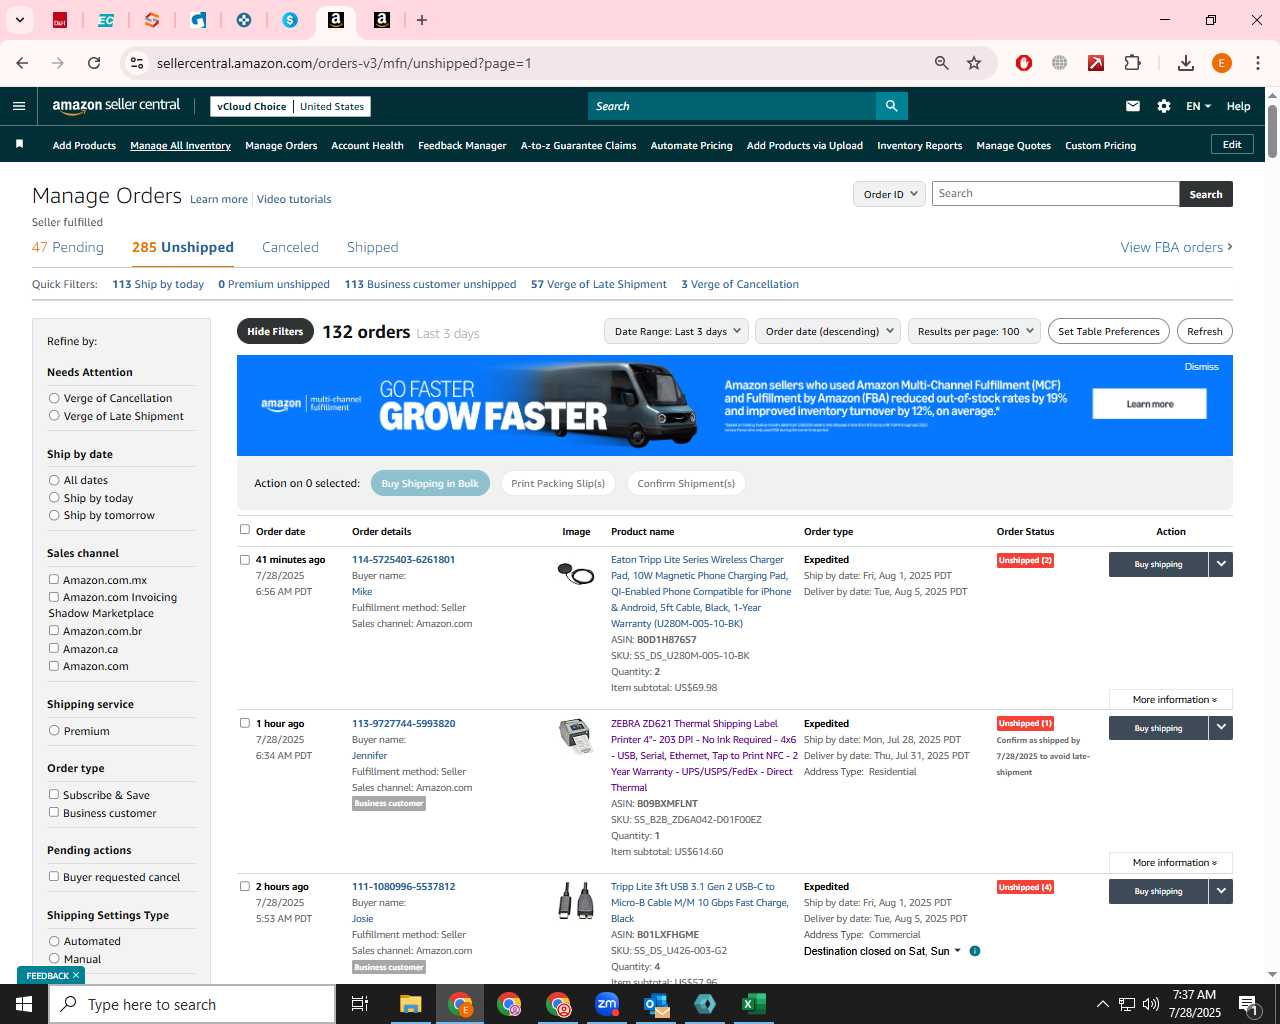The image size is (1280, 1024).
Task: Open the settings gear icon
Action: [x=1164, y=106]
